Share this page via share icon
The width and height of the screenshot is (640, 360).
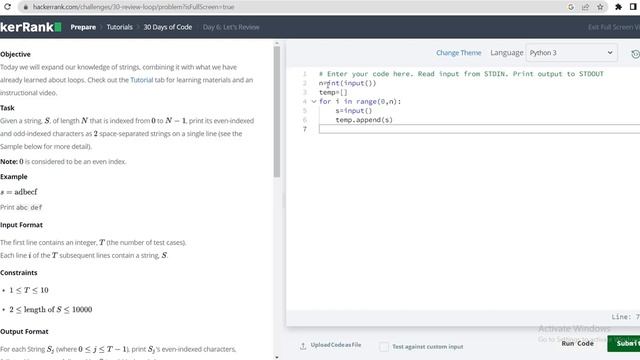pyautogui.click(x=585, y=7)
